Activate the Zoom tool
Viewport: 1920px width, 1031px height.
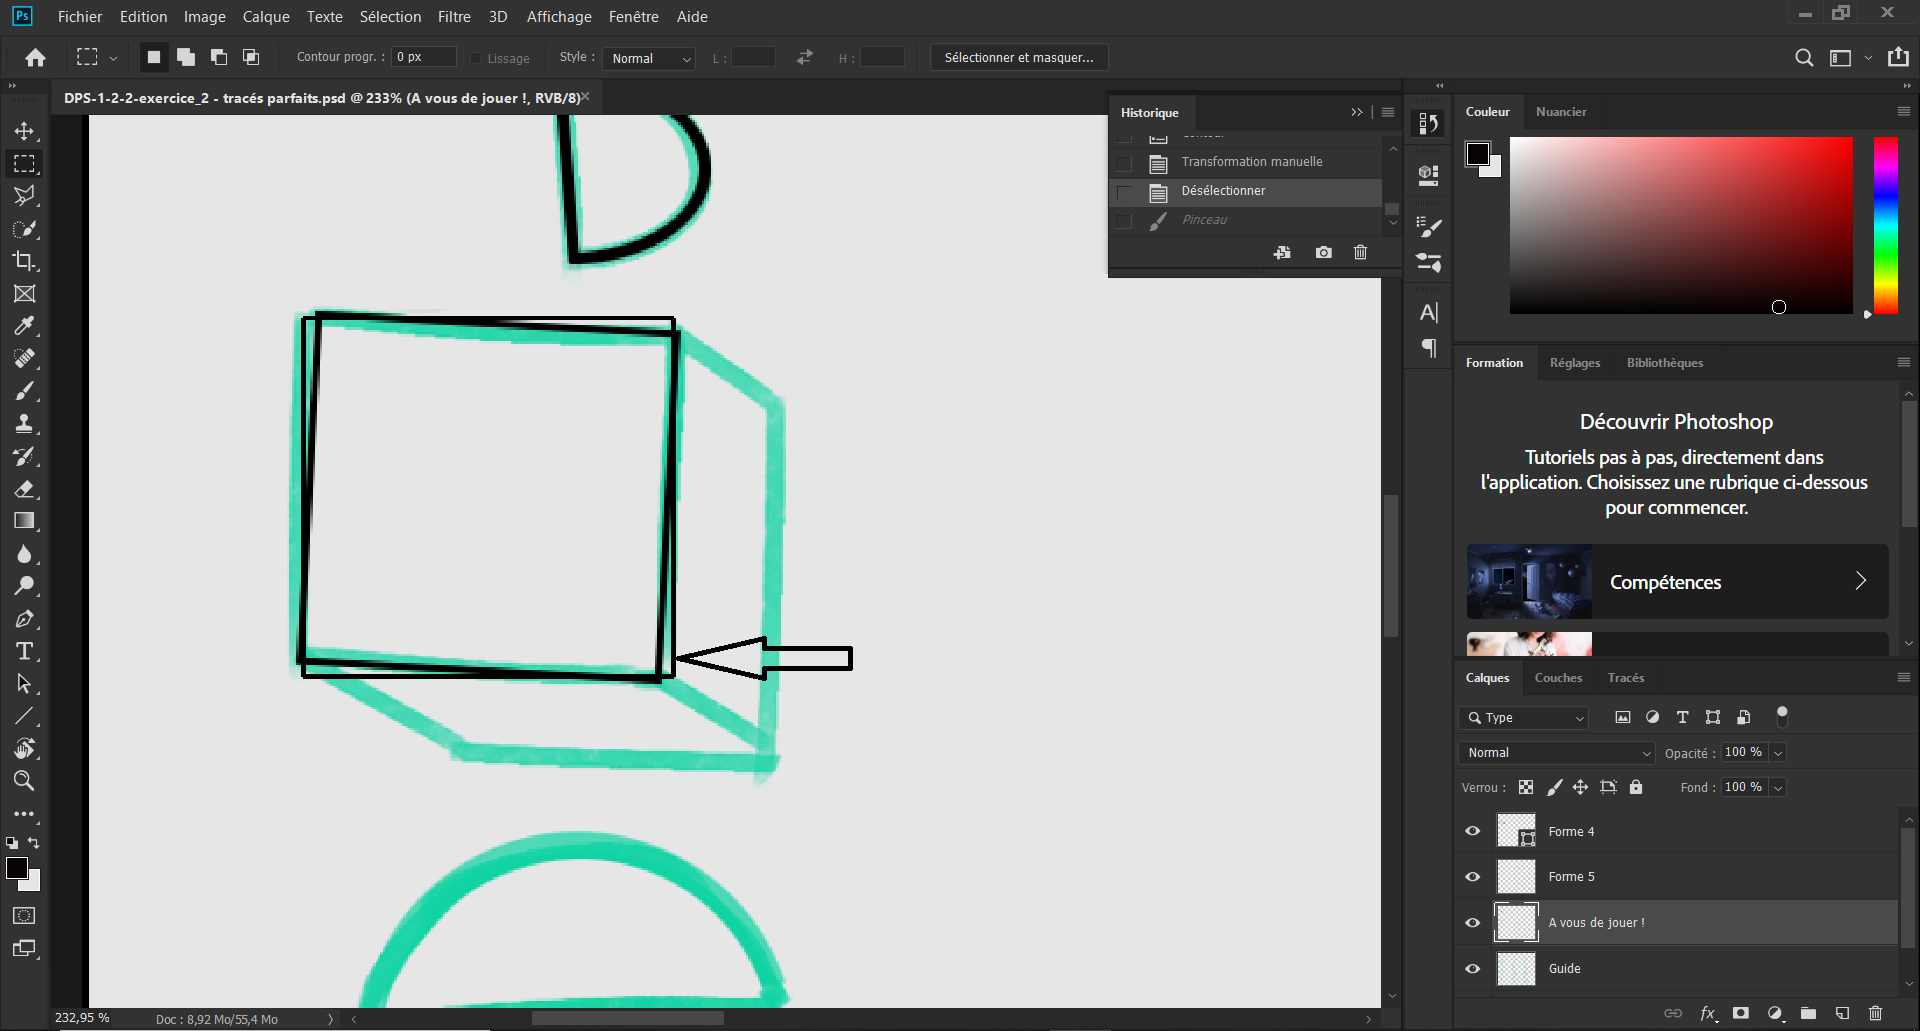coord(24,781)
